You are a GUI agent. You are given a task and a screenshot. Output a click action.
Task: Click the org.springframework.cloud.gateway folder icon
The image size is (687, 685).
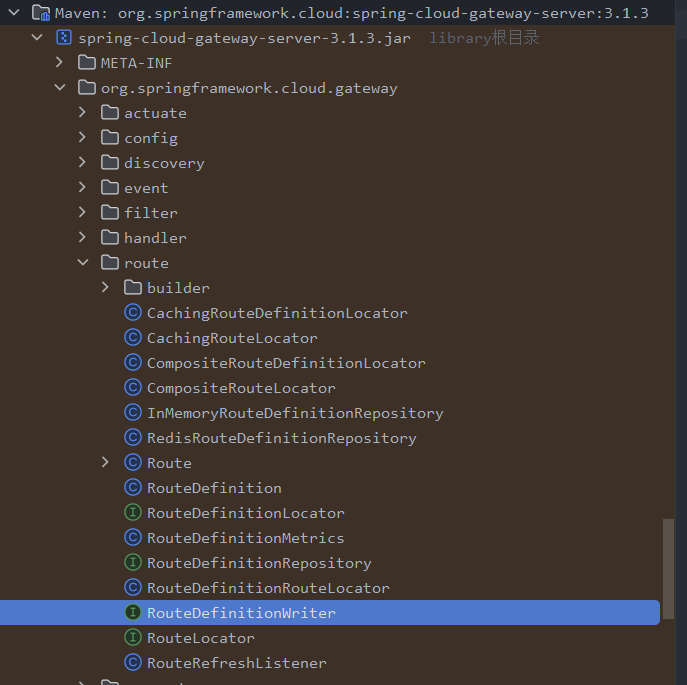(x=87, y=88)
